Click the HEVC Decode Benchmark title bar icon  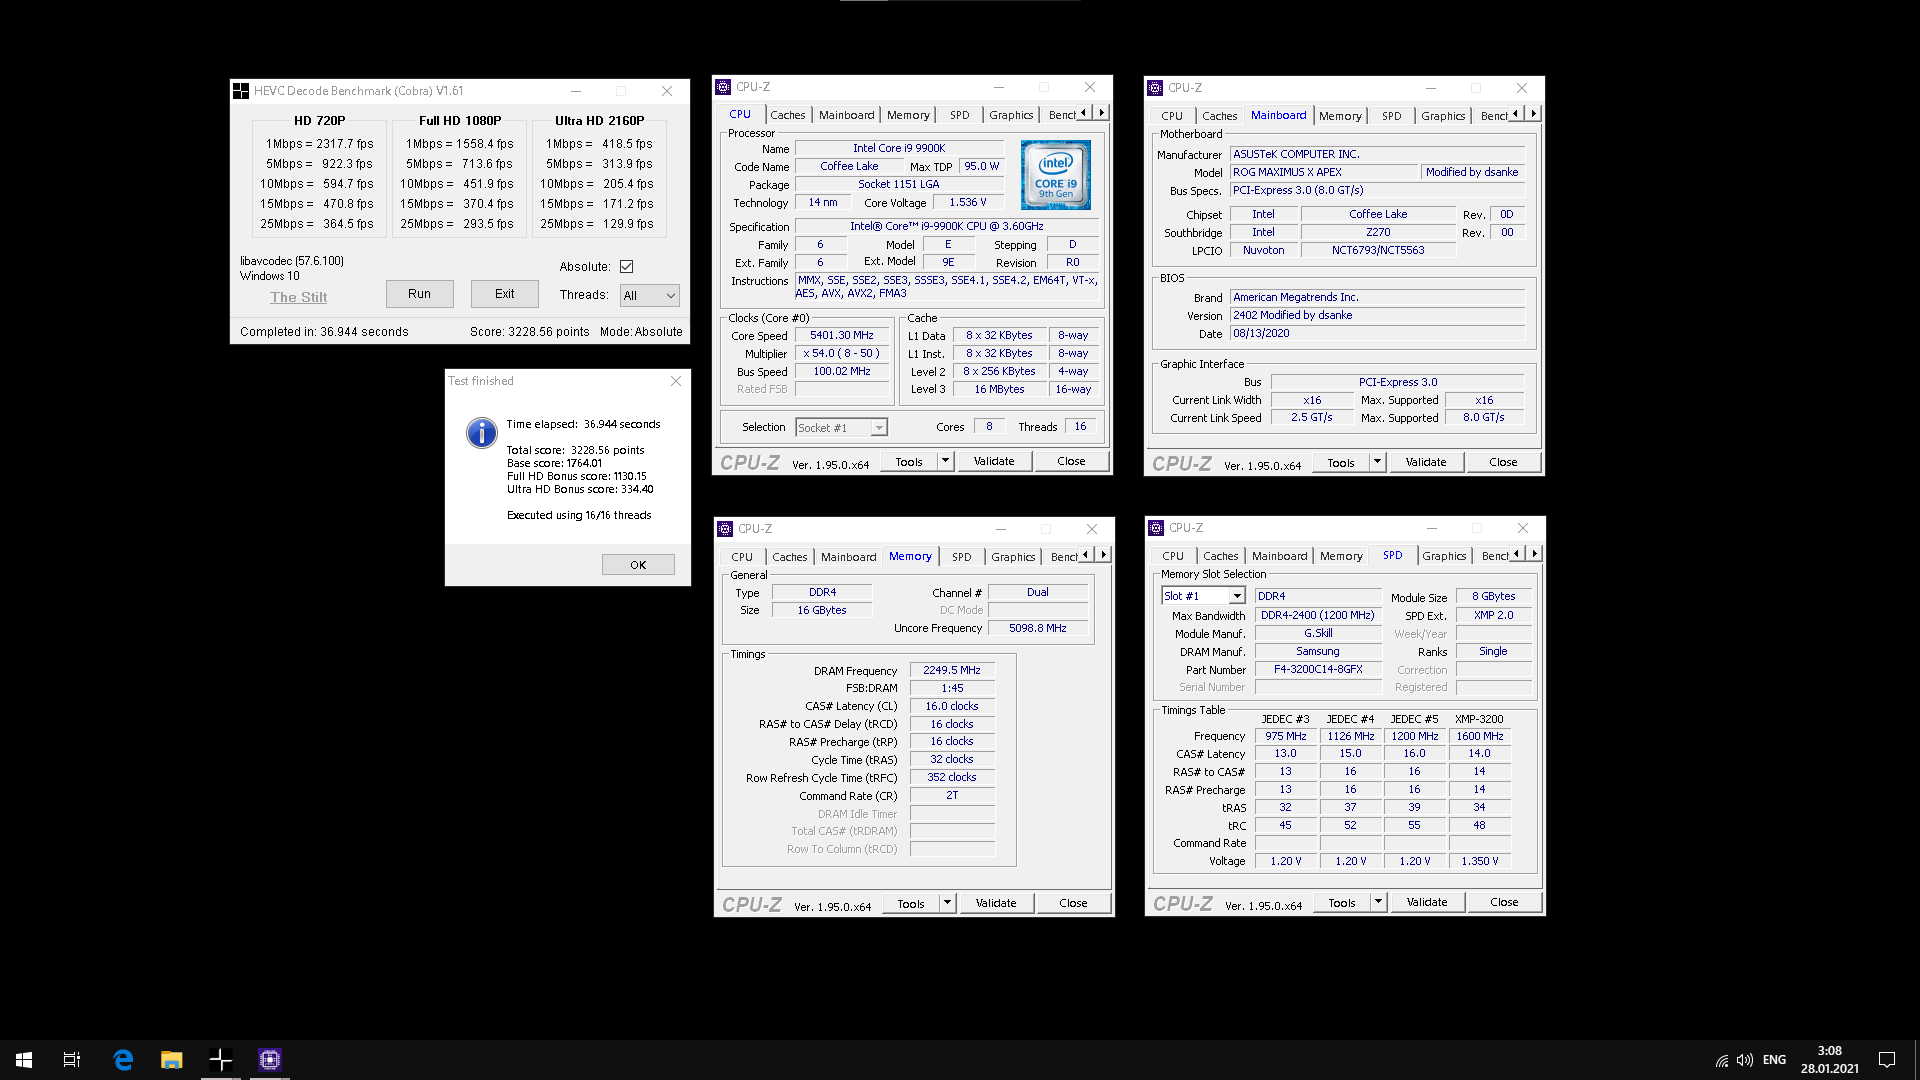(x=241, y=91)
